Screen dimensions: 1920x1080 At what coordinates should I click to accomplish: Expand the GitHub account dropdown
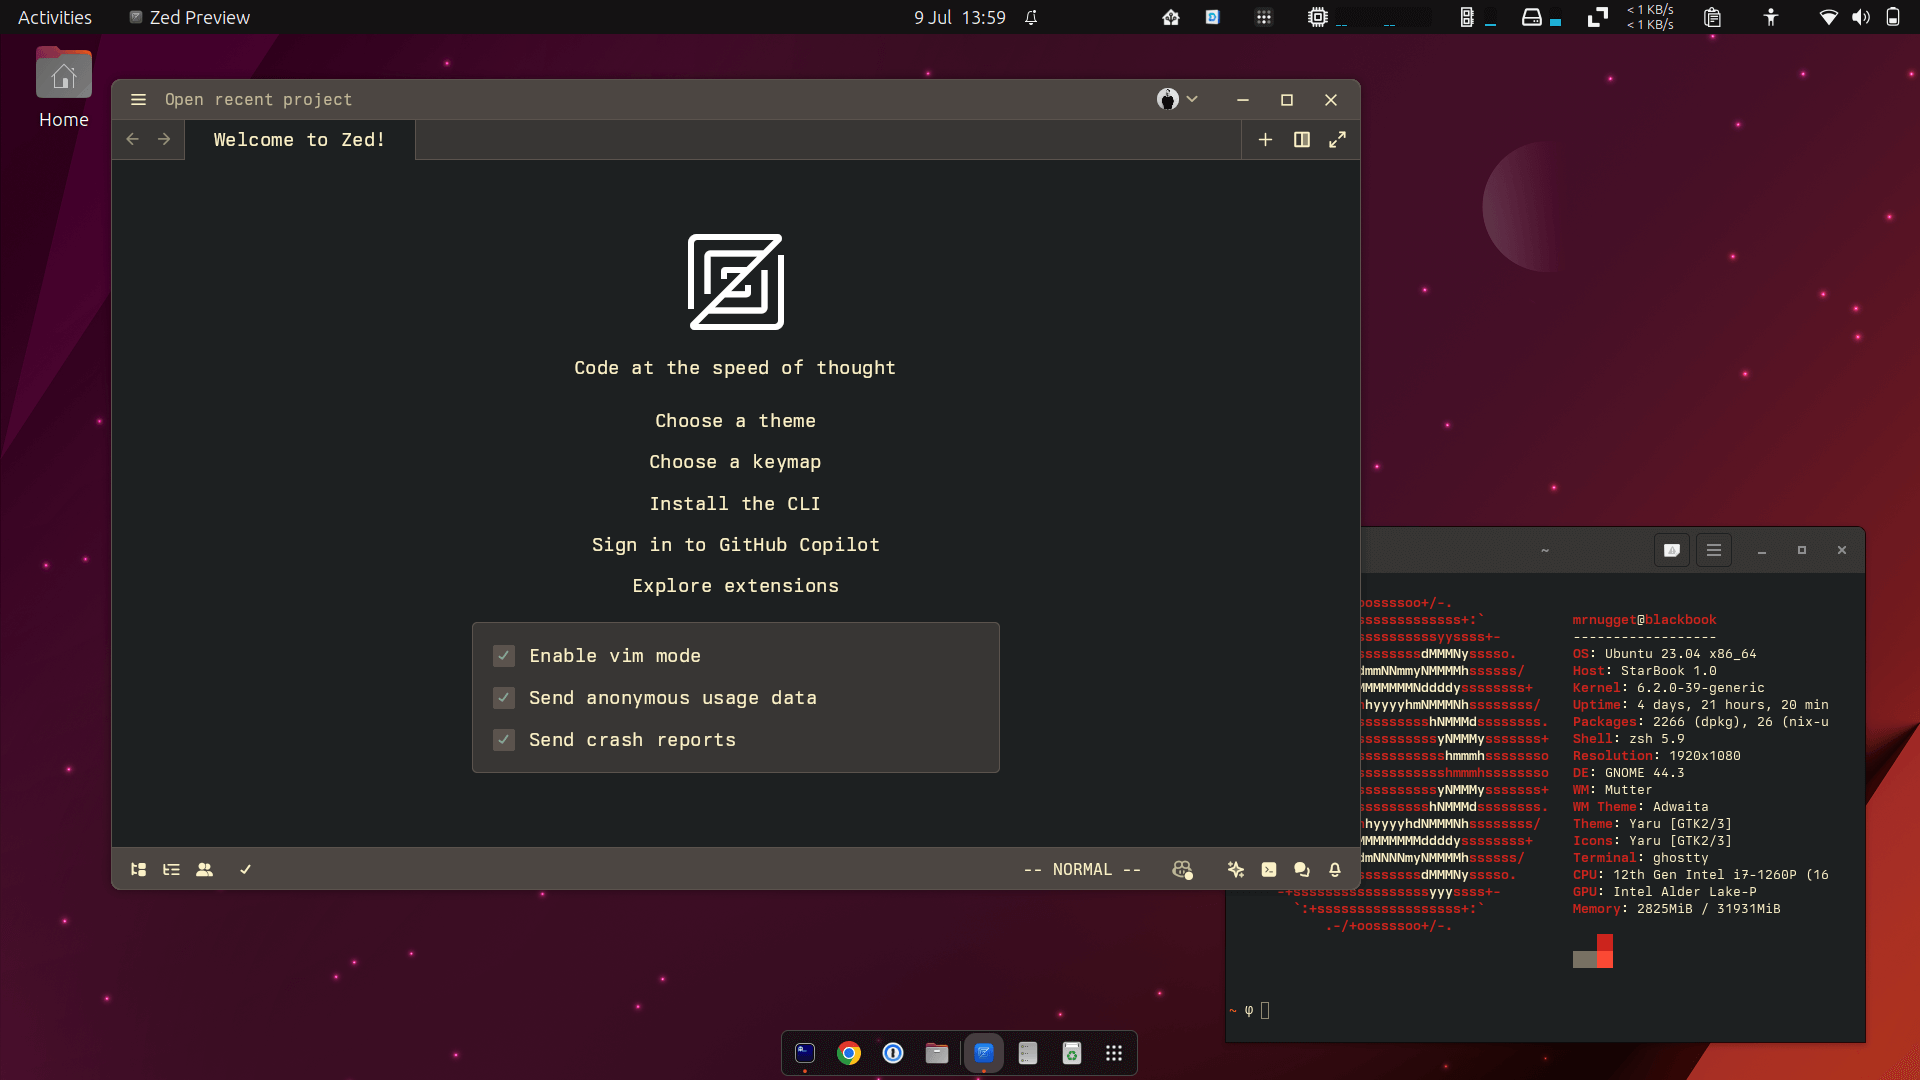pyautogui.click(x=1178, y=99)
